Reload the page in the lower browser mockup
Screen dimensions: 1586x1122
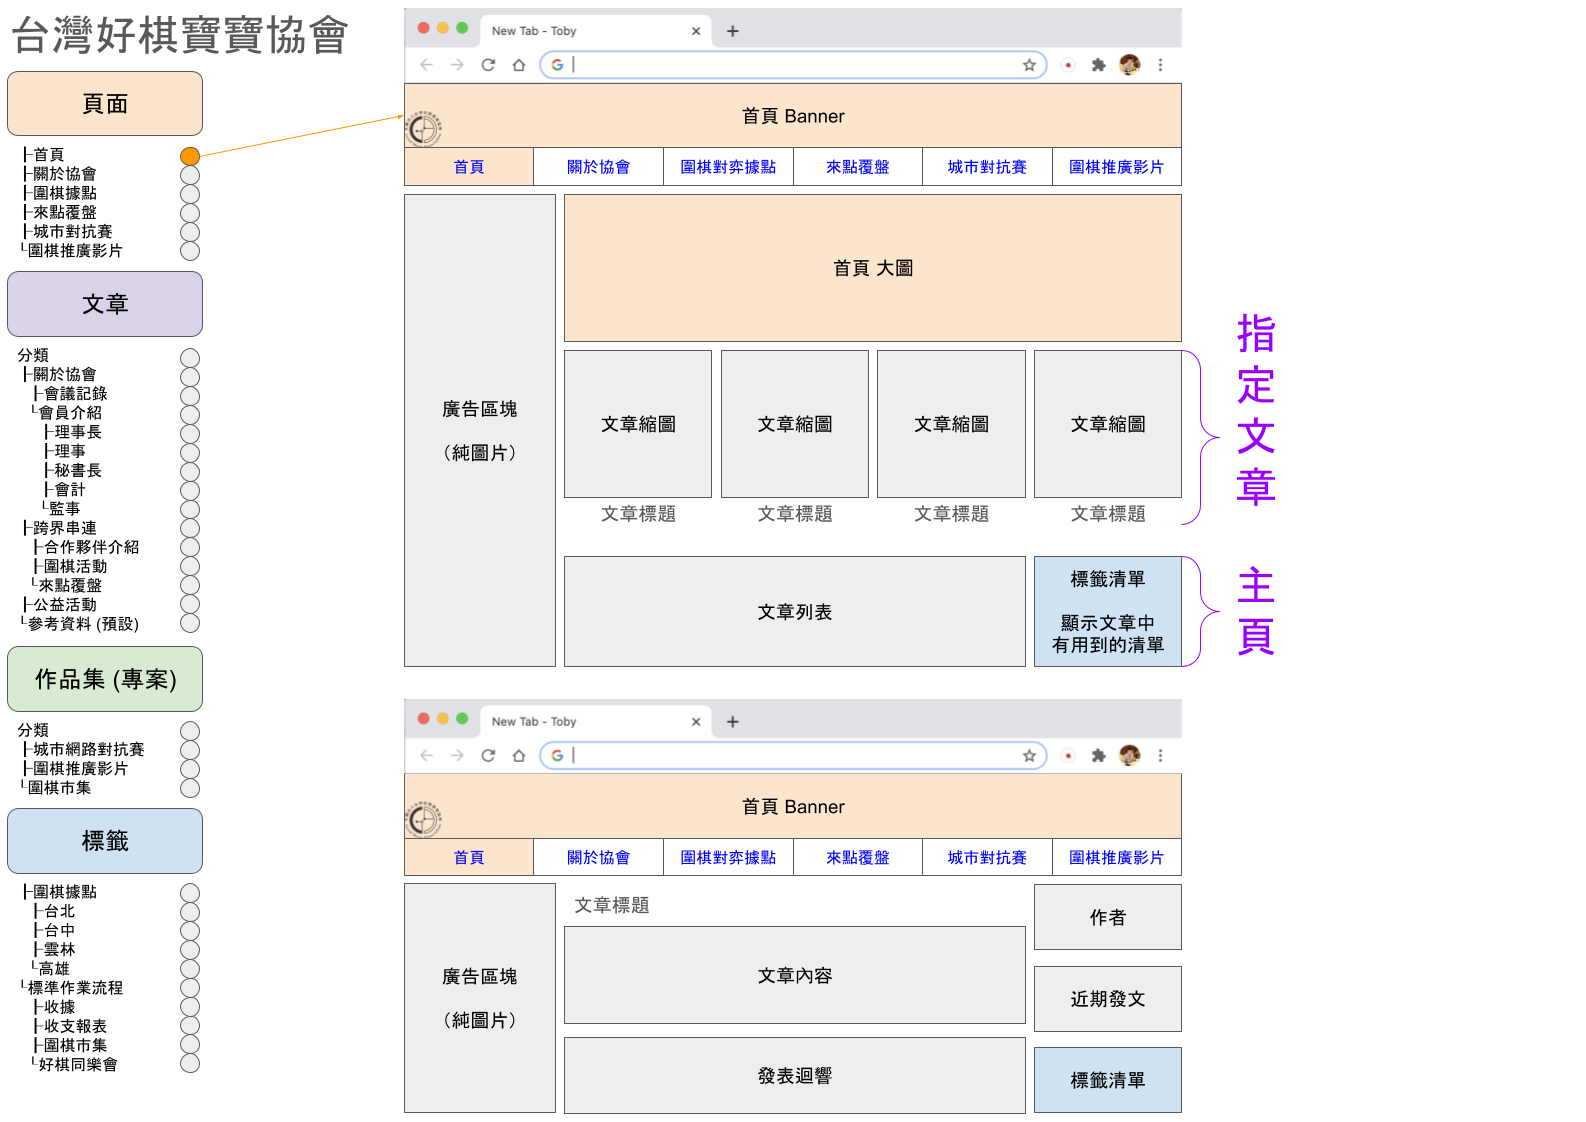tap(488, 756)
